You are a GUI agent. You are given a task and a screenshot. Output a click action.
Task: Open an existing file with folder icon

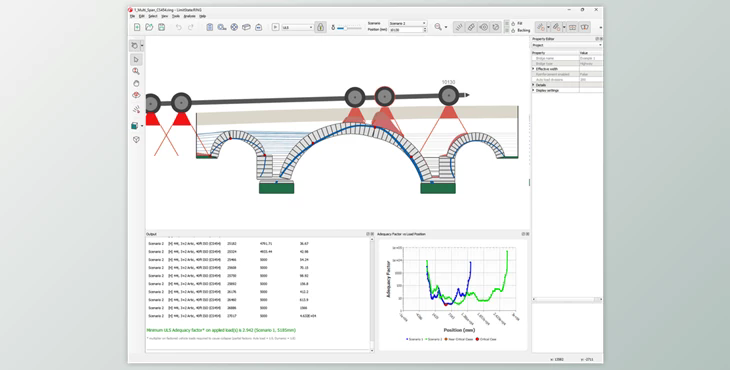(149, 27)
